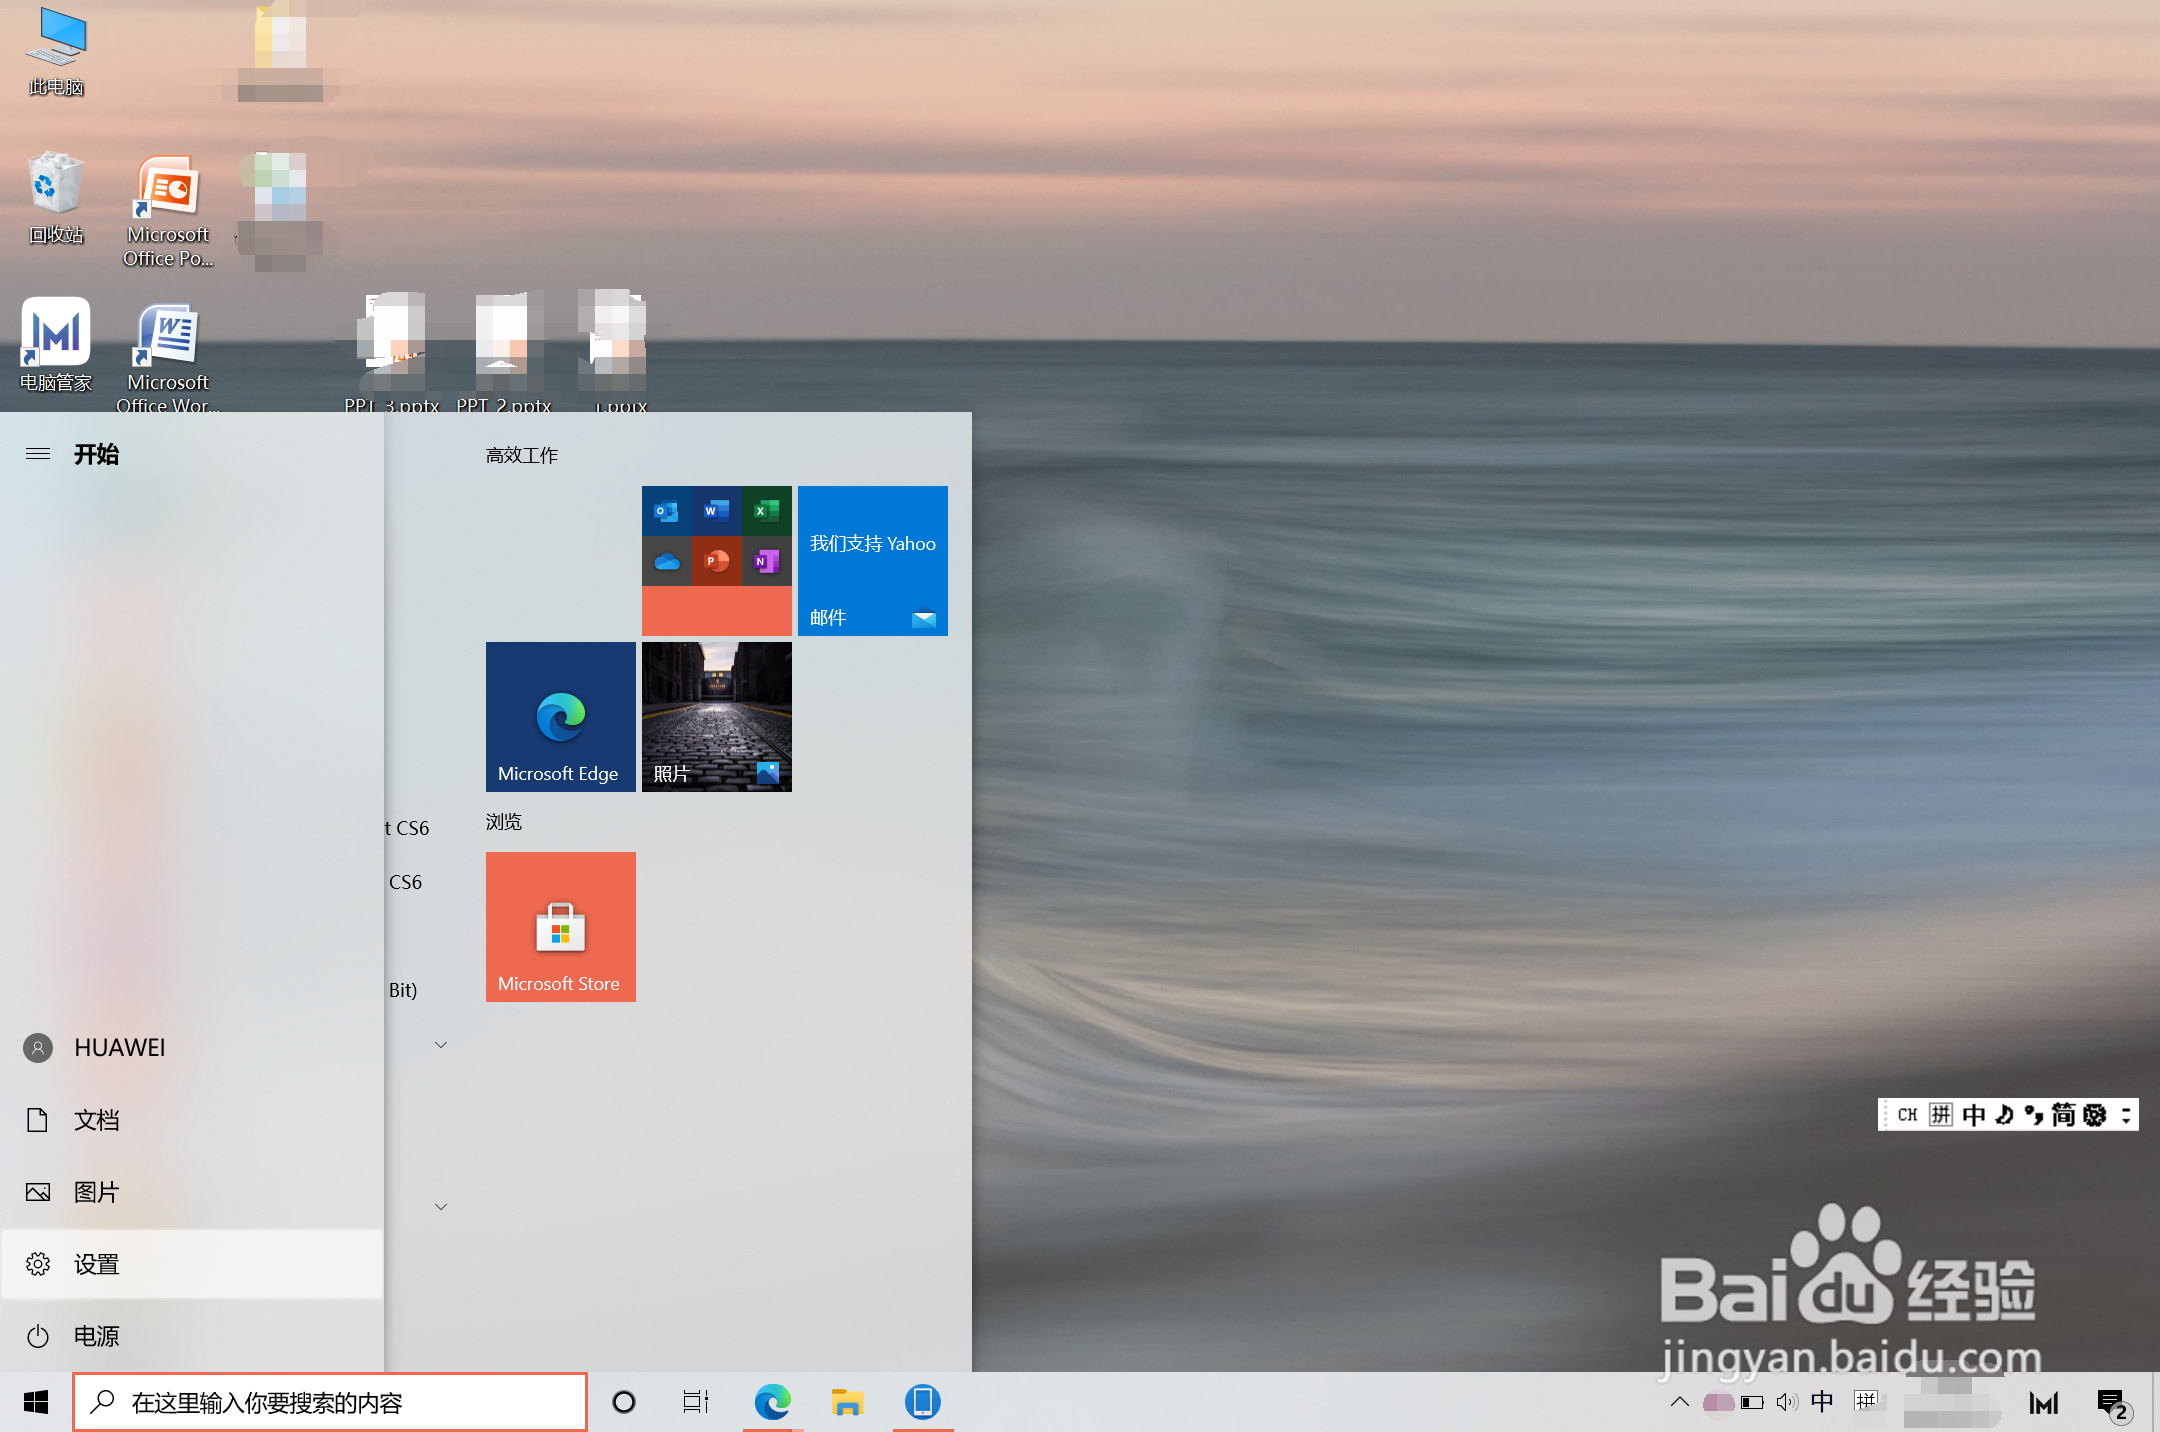Open Cortana circle icon on taskbar
2160x1432 pixels.
point(624,1402)
